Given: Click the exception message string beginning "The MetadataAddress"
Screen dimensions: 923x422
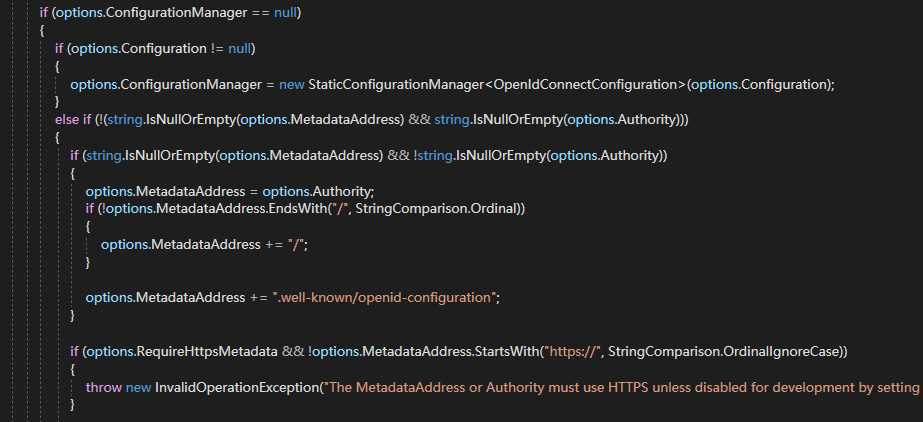Looking at the screenshot, I should (620, 386).
